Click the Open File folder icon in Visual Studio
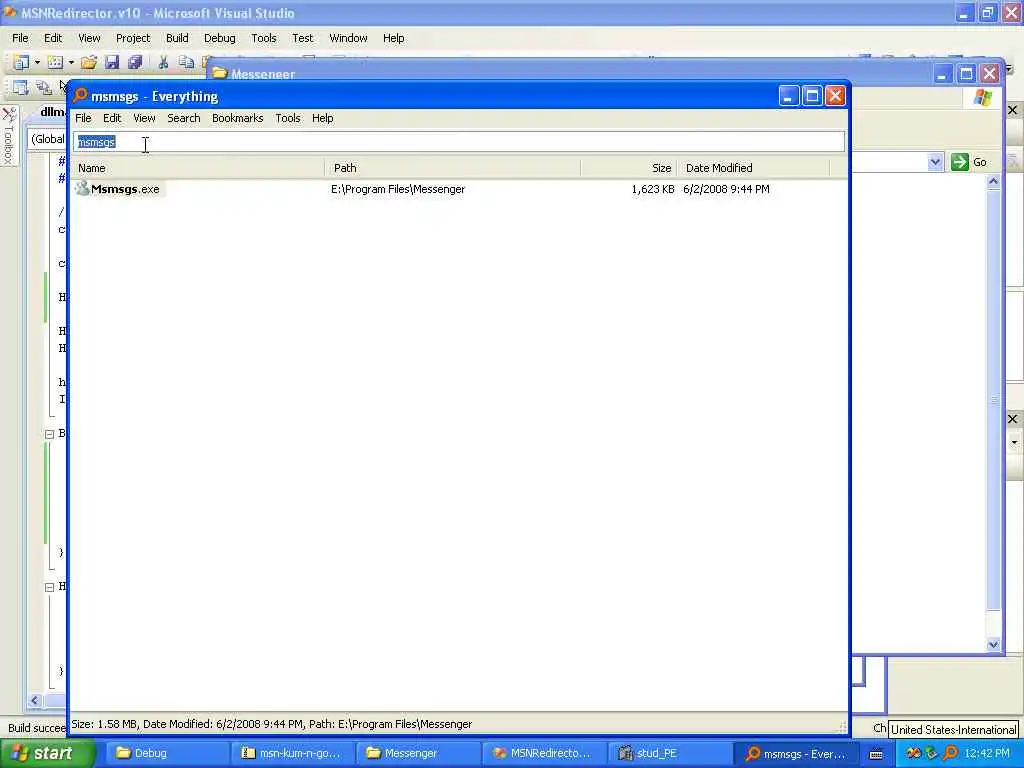The image size is (1024, 768). click(89, 63)
